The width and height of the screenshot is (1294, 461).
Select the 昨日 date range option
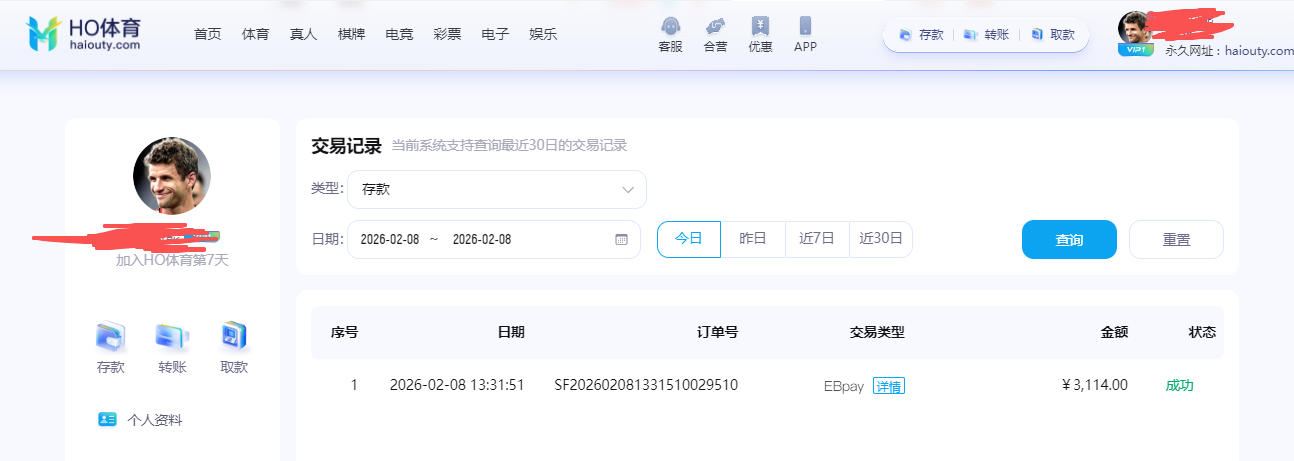(x=753, y=239)
